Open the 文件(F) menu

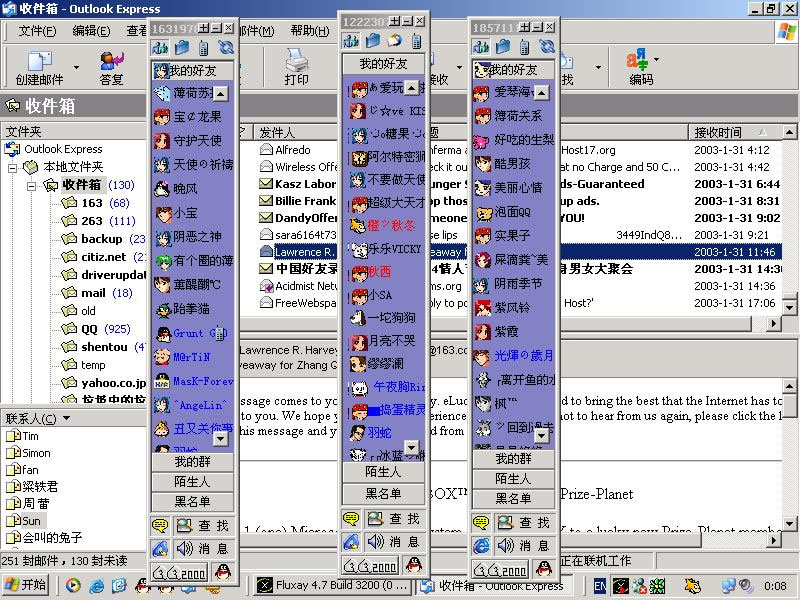37,31
